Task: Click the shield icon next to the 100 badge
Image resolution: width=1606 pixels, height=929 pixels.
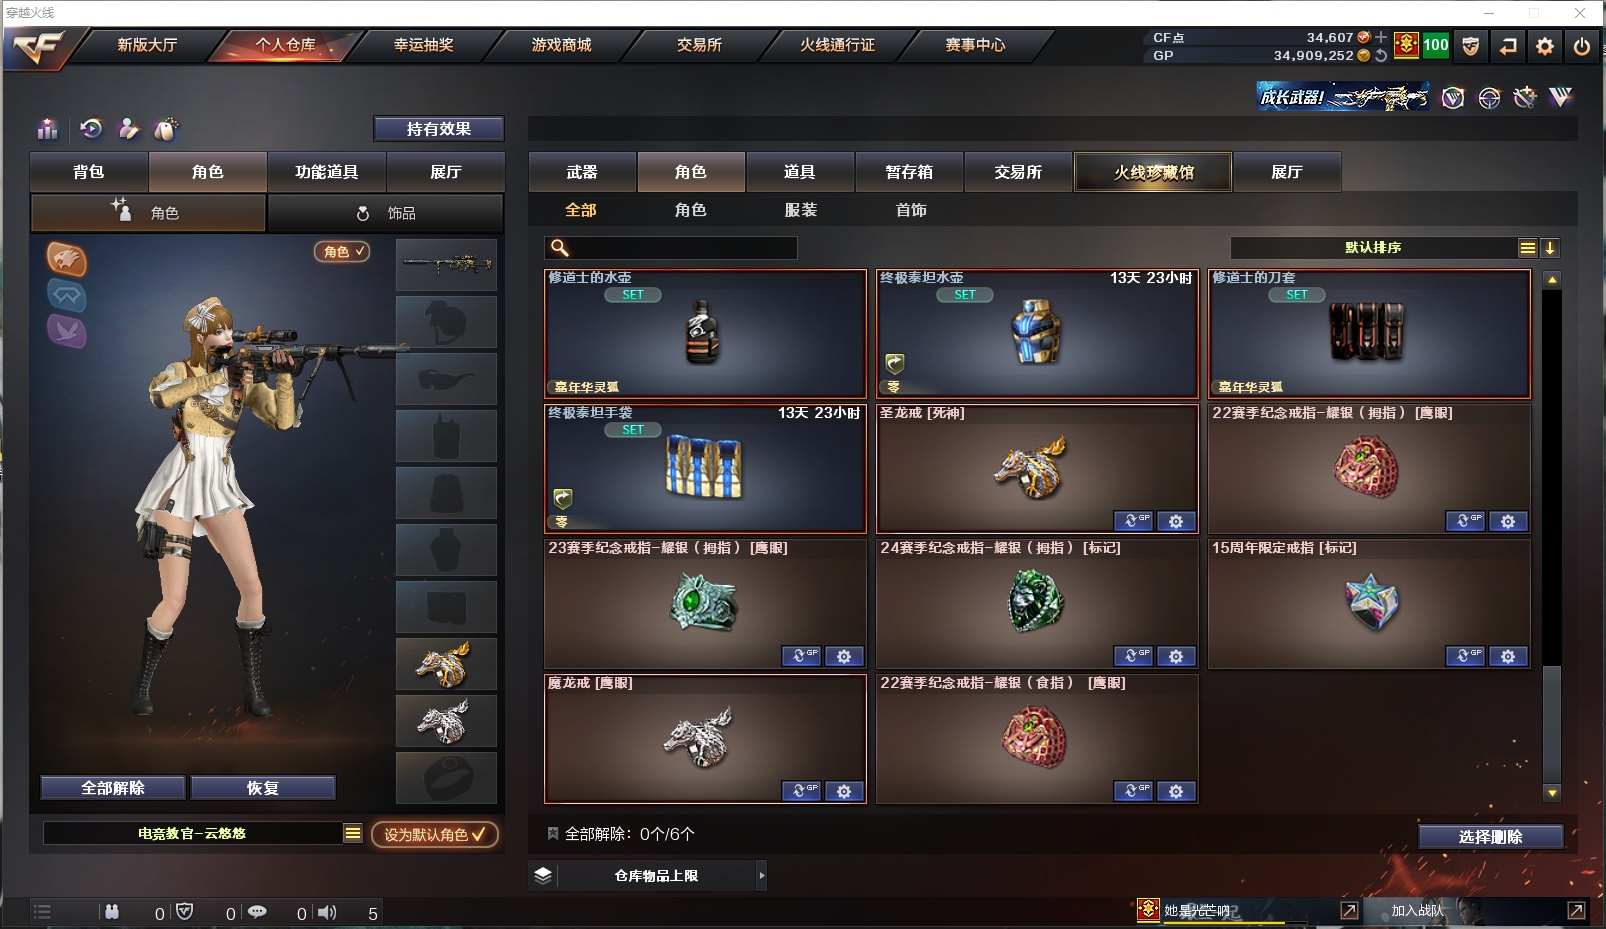Action: click(1470, 46)
